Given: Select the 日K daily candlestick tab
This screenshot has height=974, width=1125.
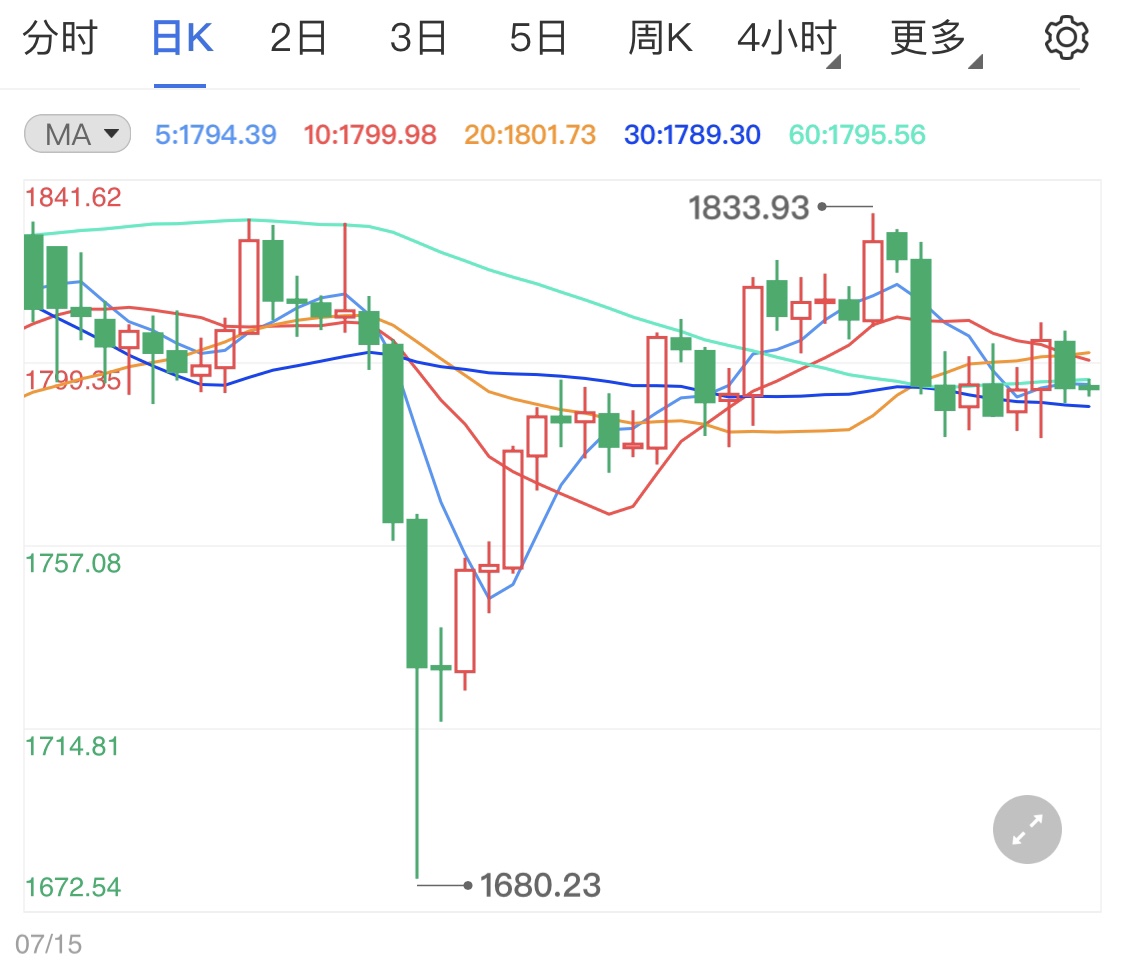Looking at the screenshot, I should (x=180, y=37).
